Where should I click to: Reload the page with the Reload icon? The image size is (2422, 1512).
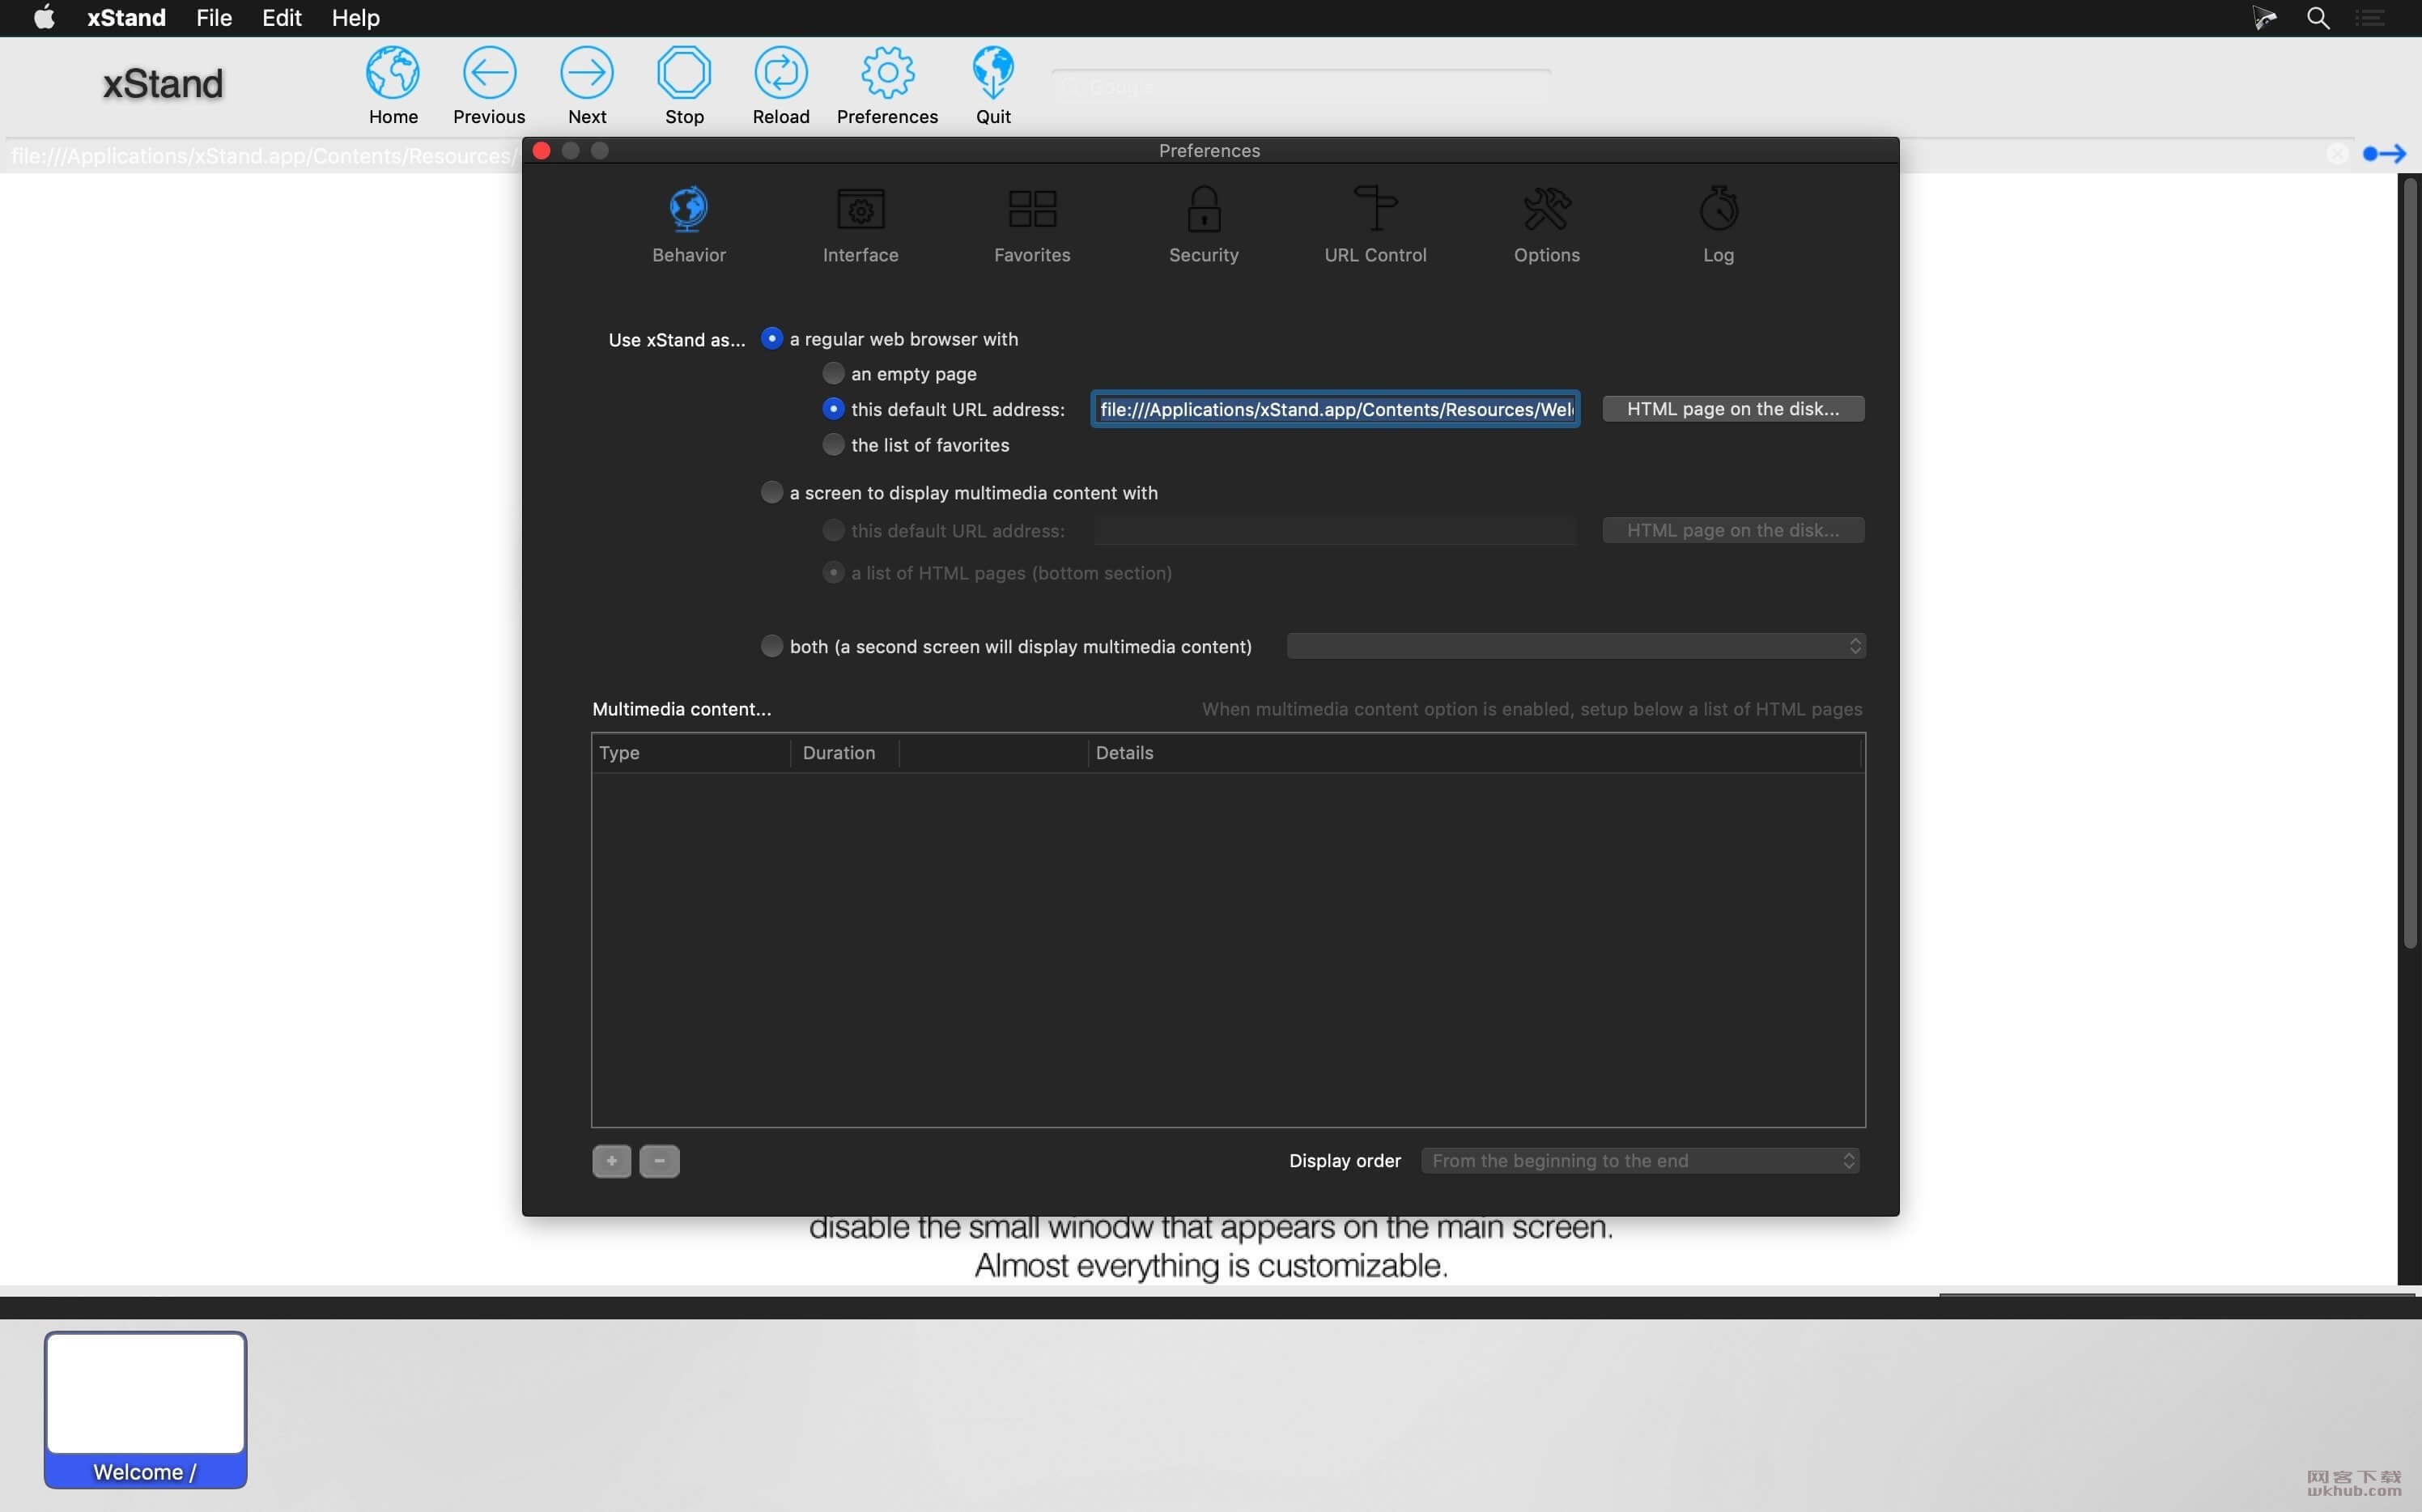click(781, 73)
